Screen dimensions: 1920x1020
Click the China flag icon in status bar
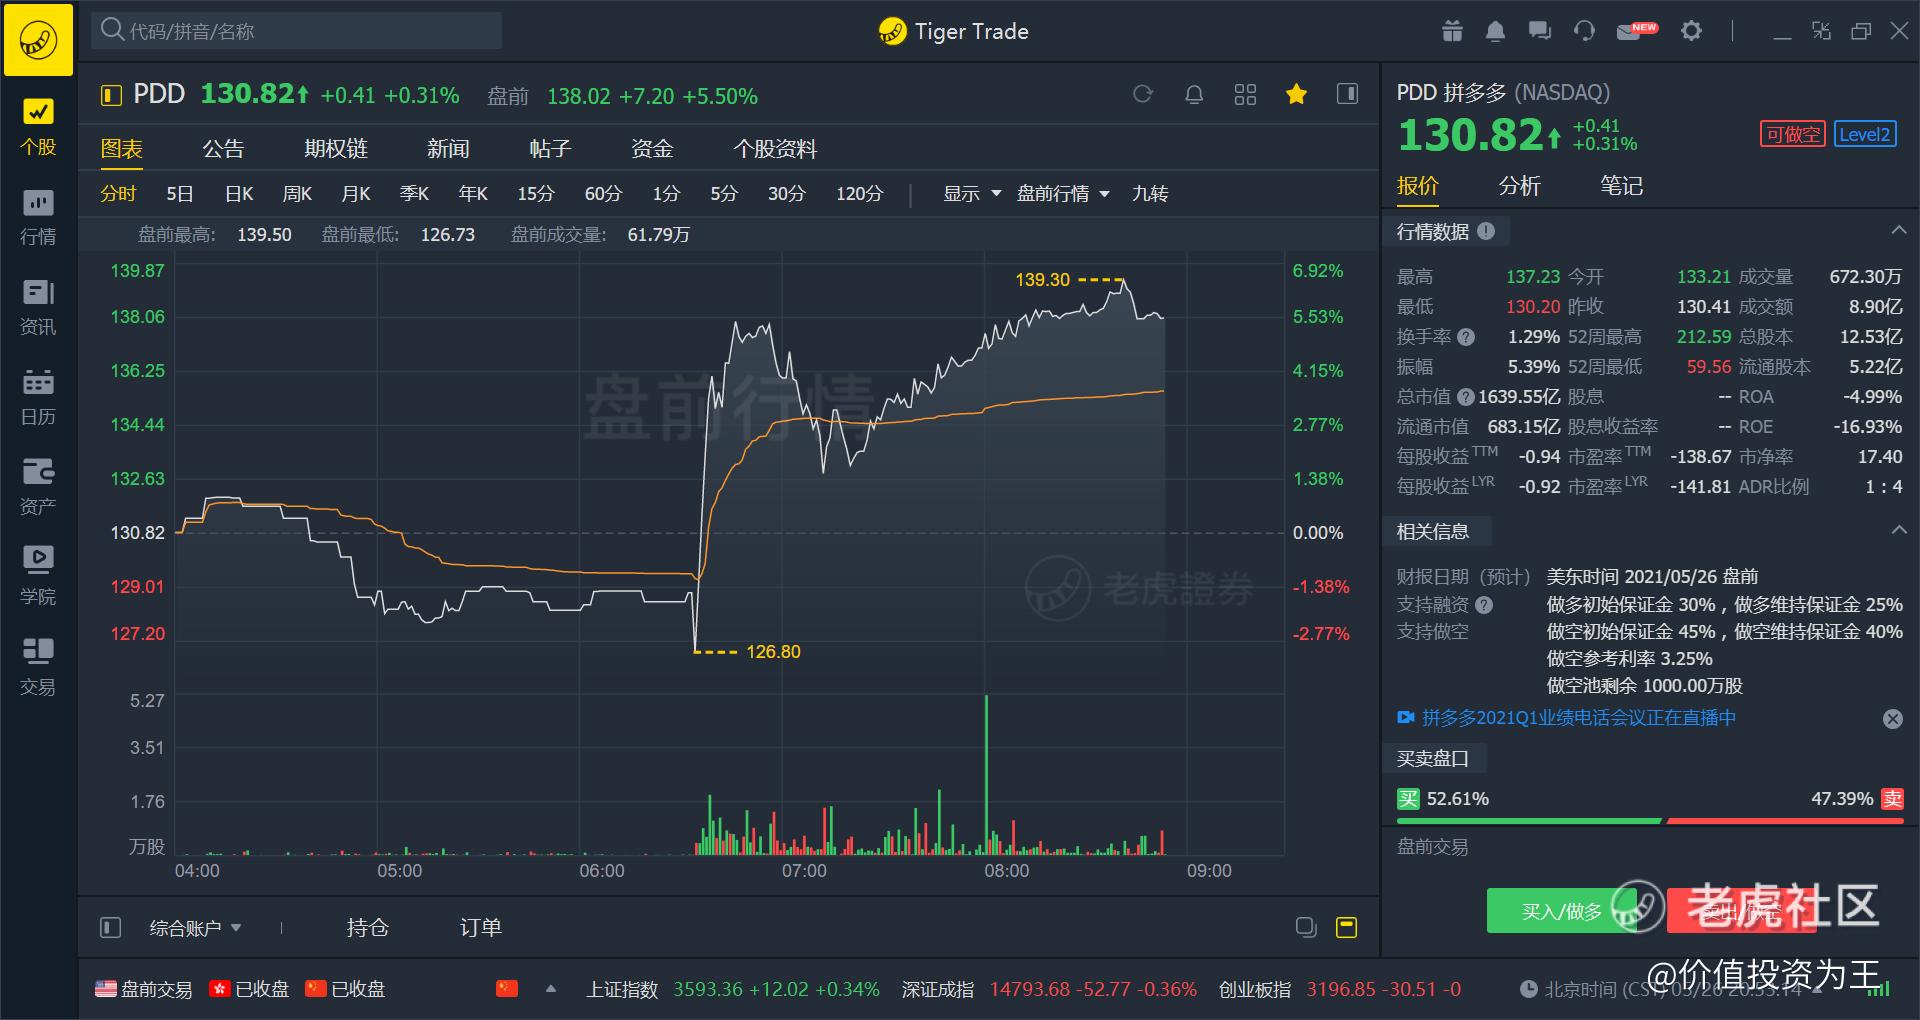point(507,989)
